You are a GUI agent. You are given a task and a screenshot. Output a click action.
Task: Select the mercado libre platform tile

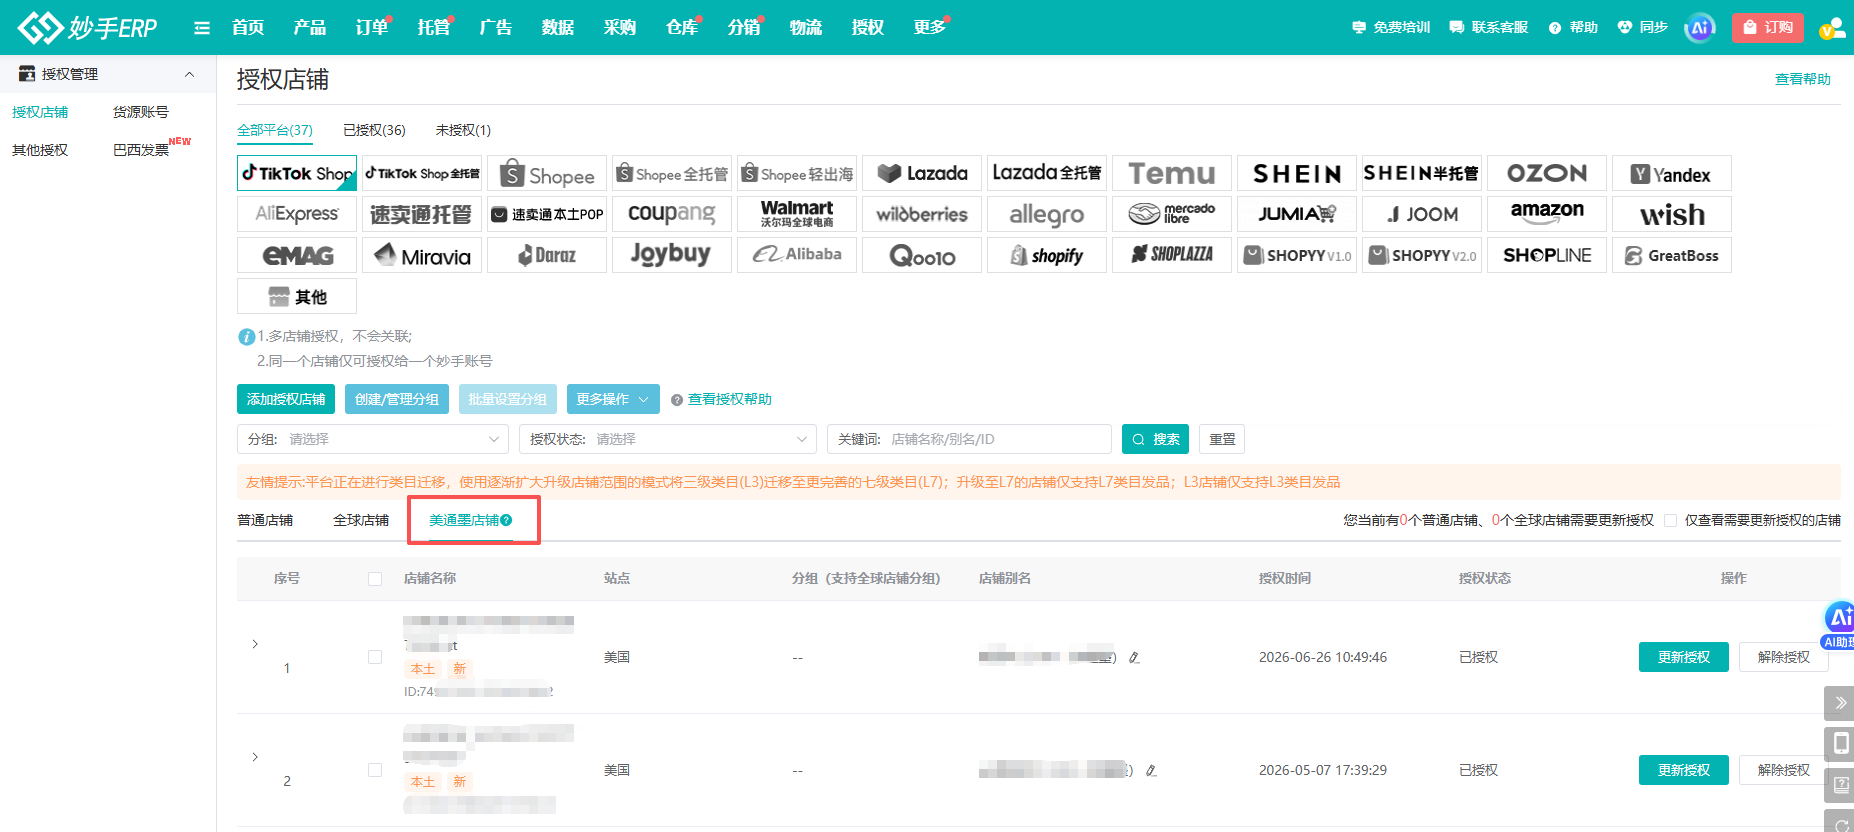pos(1172,214)
